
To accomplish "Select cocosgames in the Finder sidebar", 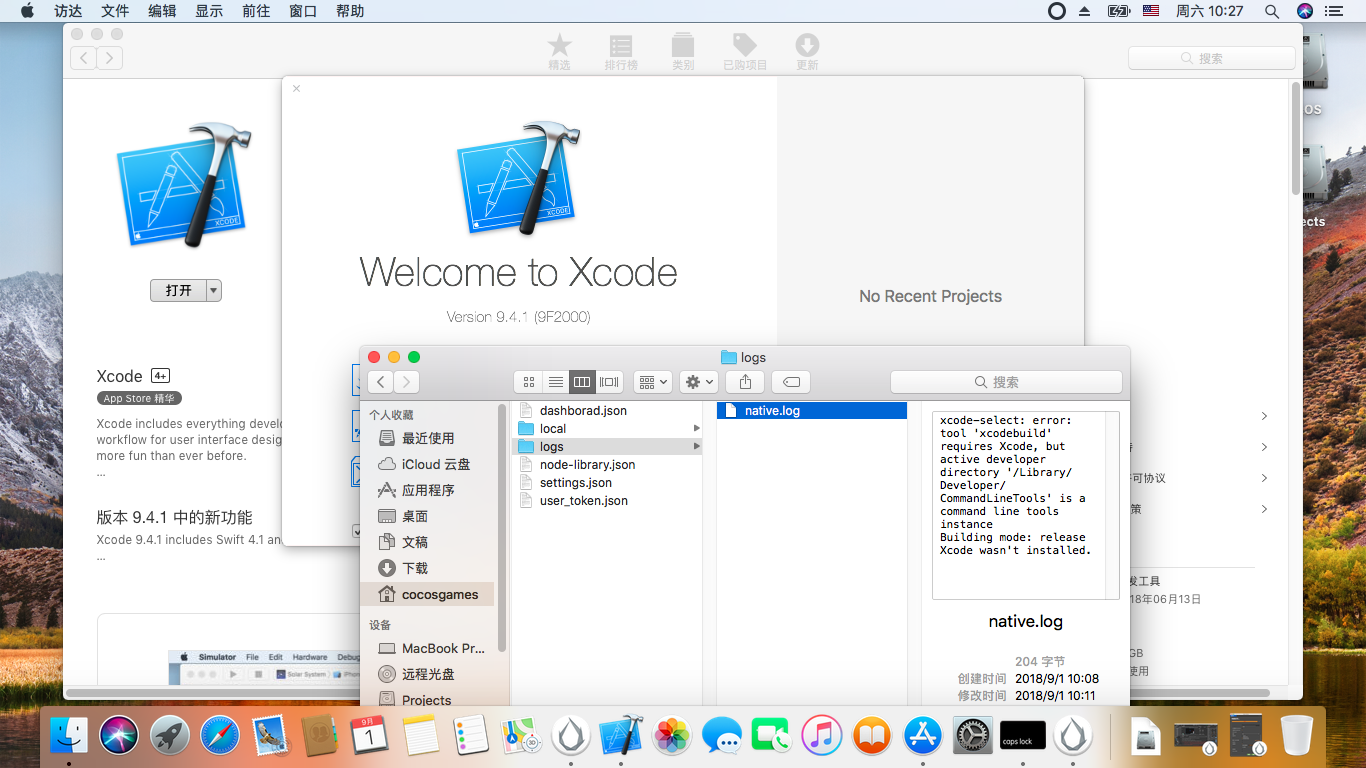I will pyautogui.click(x=427, y=594).
